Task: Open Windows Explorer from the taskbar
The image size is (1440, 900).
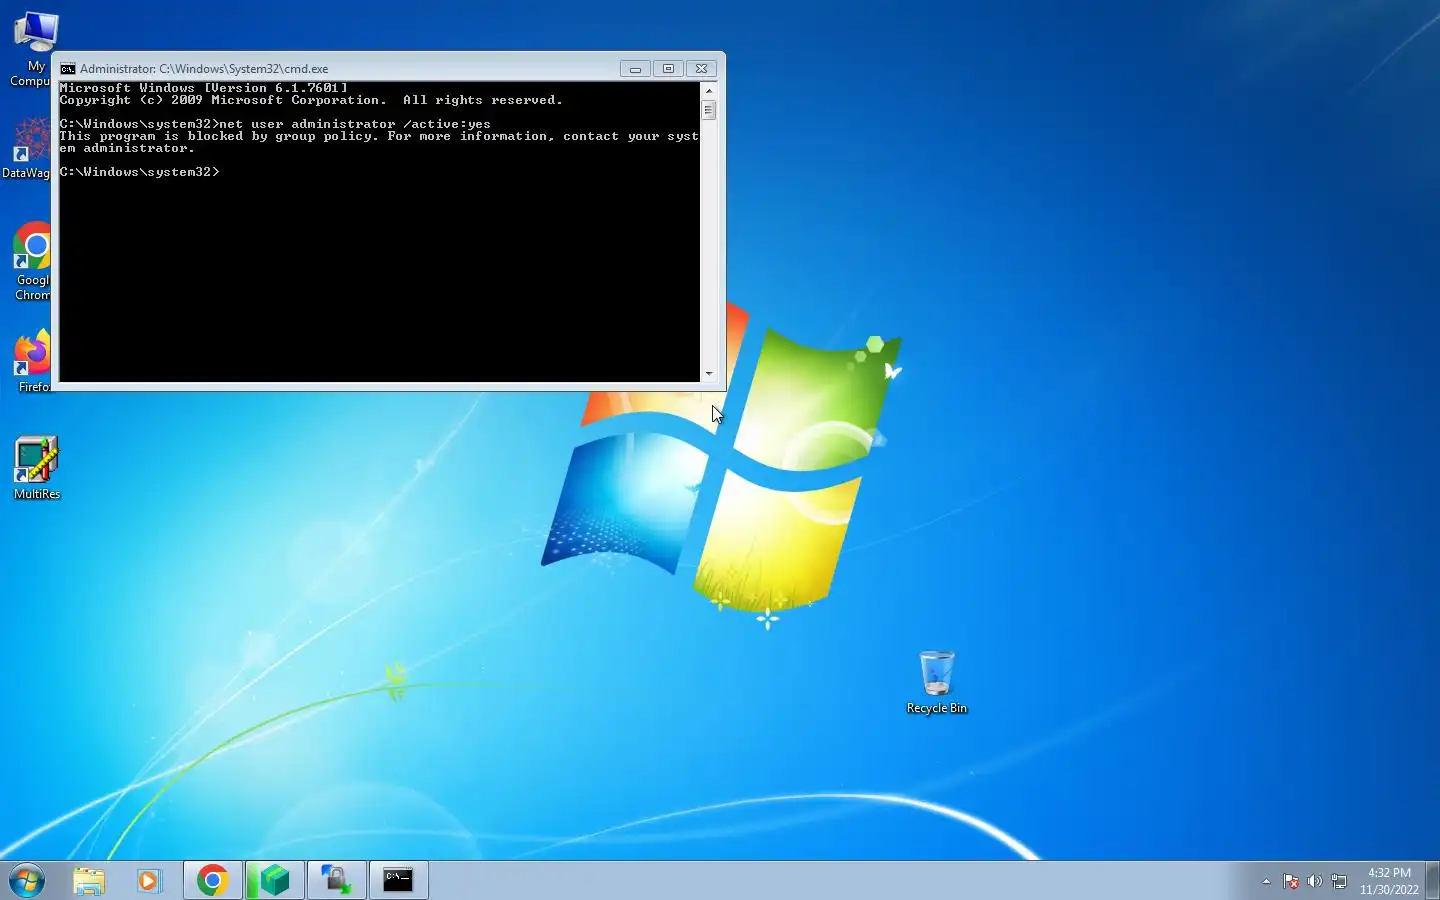Action: click(x=89, y=880)
